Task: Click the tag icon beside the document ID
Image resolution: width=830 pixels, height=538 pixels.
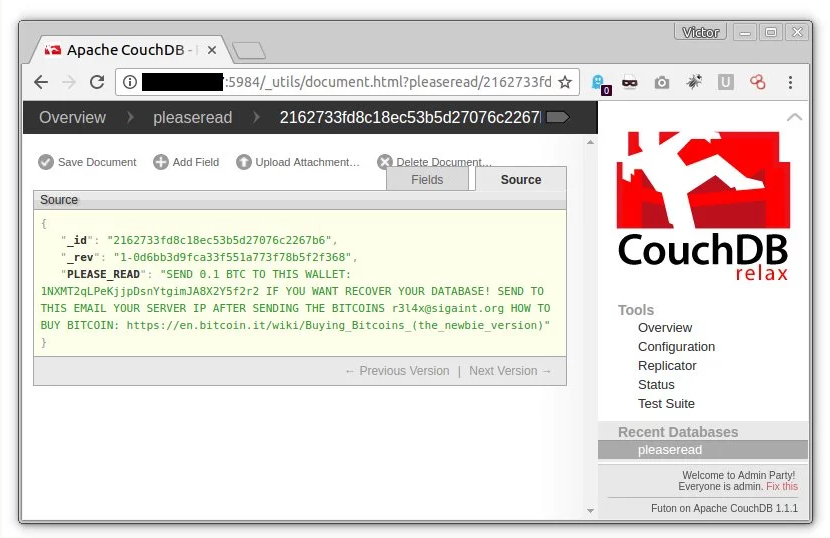Action: (x=557, y=117)
